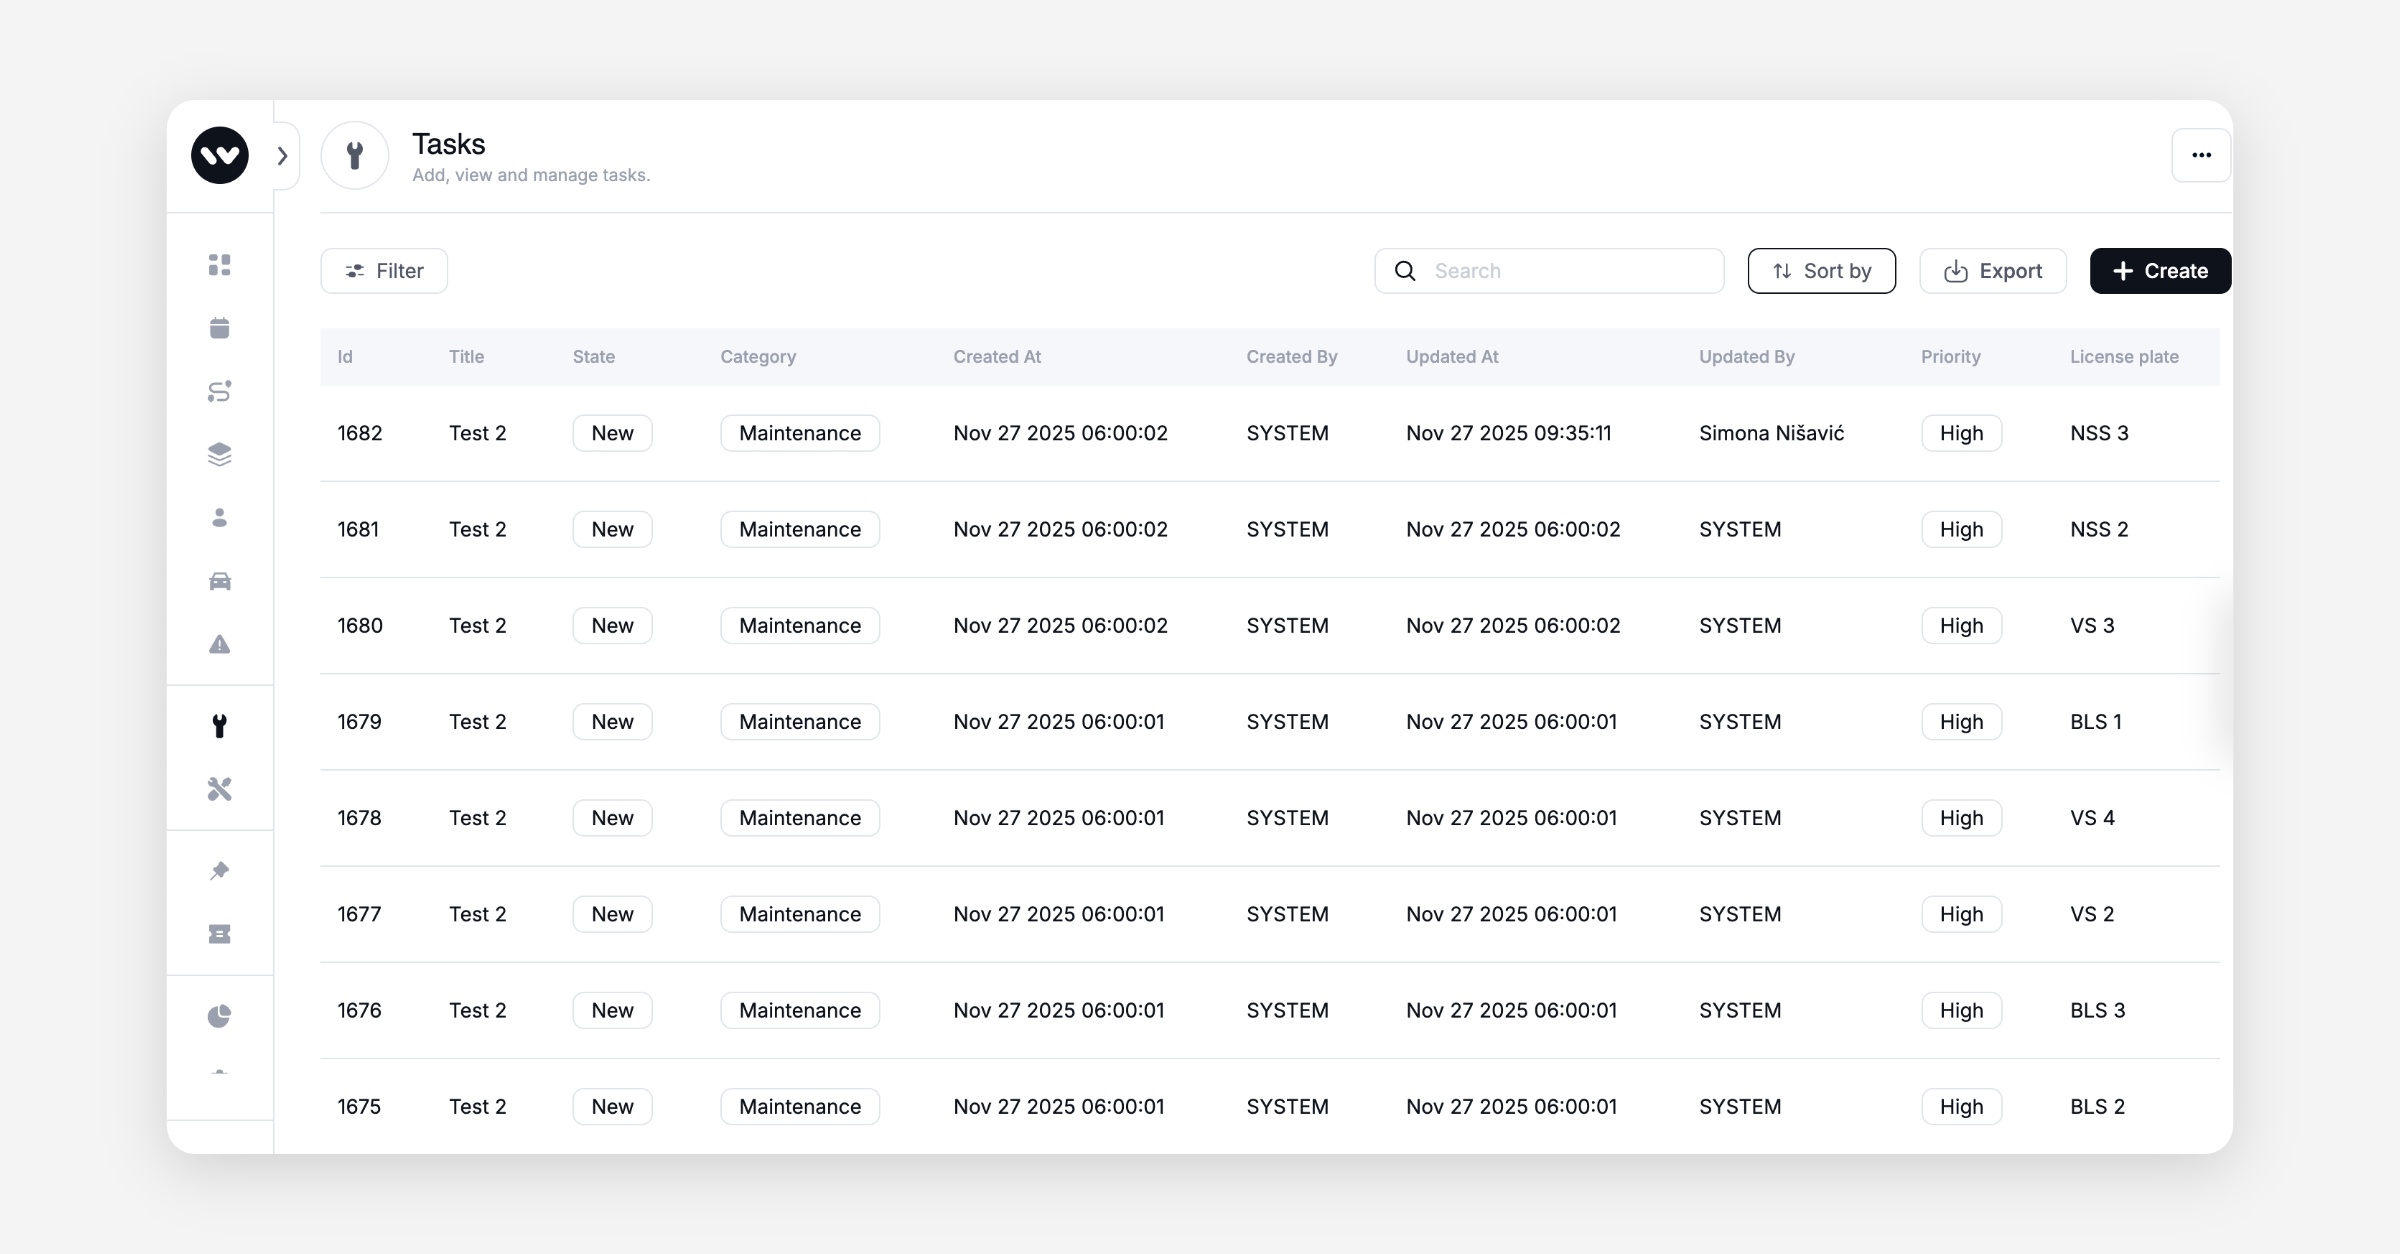Open the Sort by dropdown
Viewport: 2400px width, 1254px height.
pyautogui.click(x=1821, y=271)
